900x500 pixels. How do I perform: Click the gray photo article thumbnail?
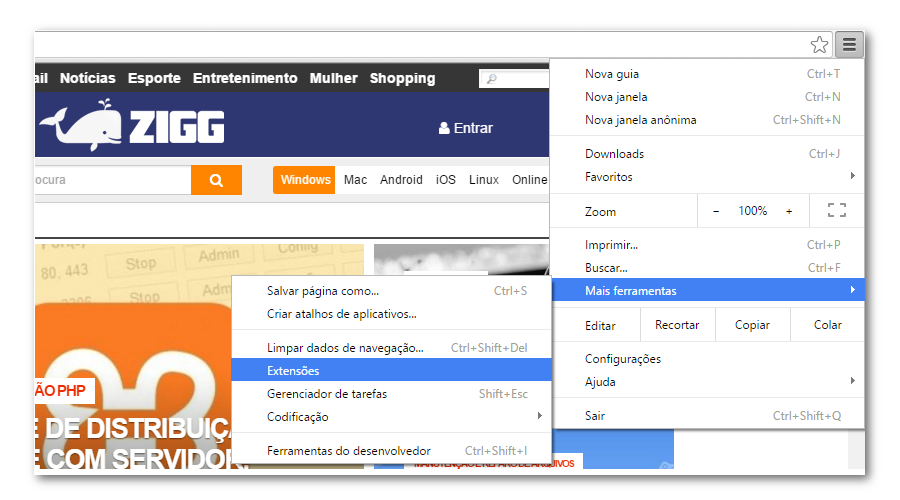pyautogui.click(x=461, y=259)
